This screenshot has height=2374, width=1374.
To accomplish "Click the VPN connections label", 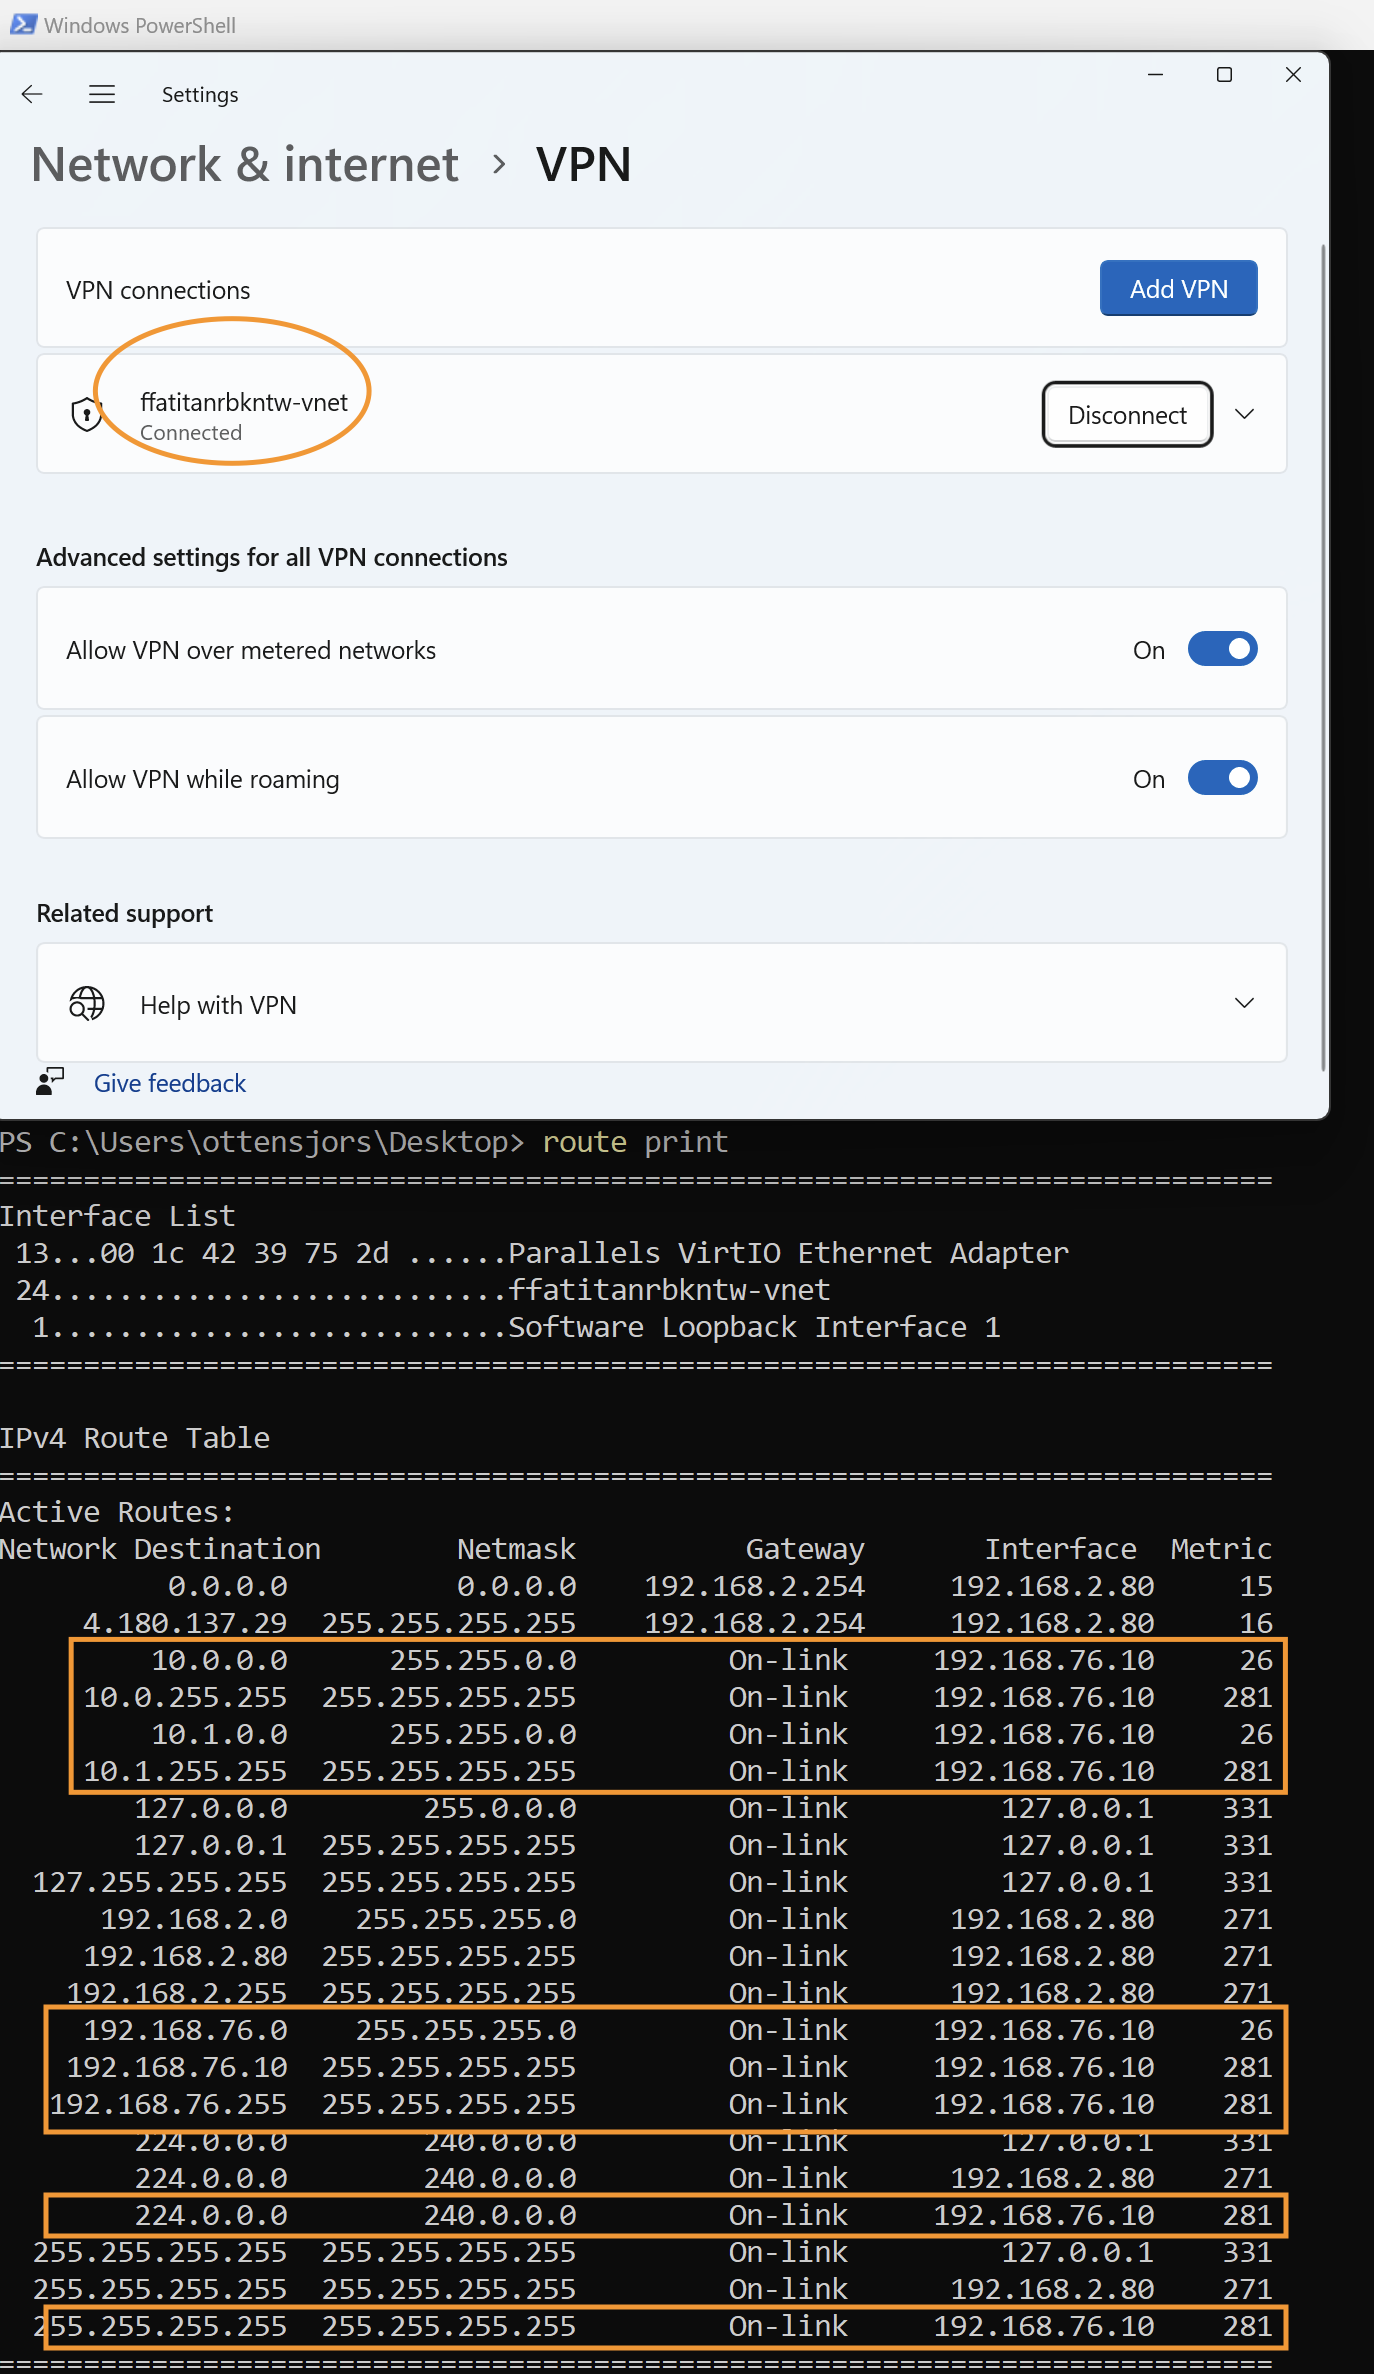I will 158,290.
